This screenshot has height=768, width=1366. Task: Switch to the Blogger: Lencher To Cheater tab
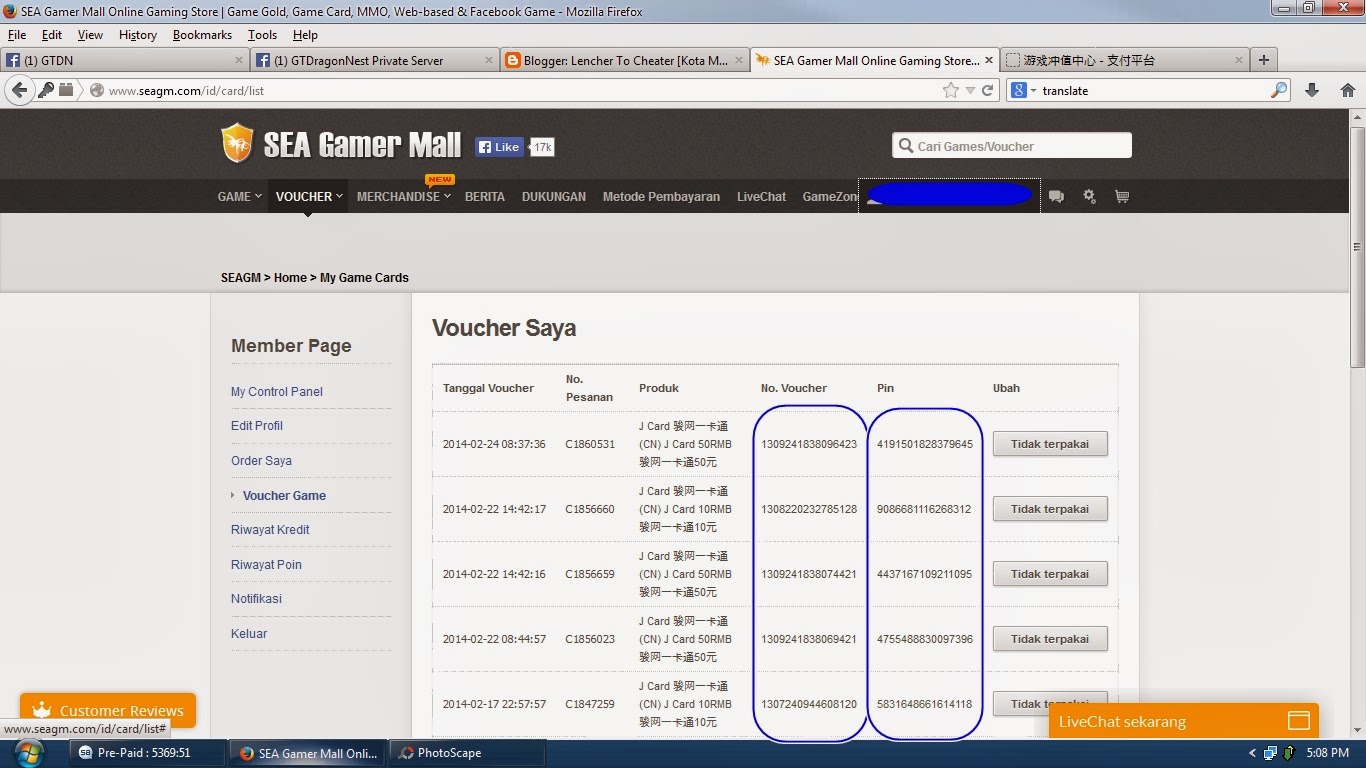(625, 60)
